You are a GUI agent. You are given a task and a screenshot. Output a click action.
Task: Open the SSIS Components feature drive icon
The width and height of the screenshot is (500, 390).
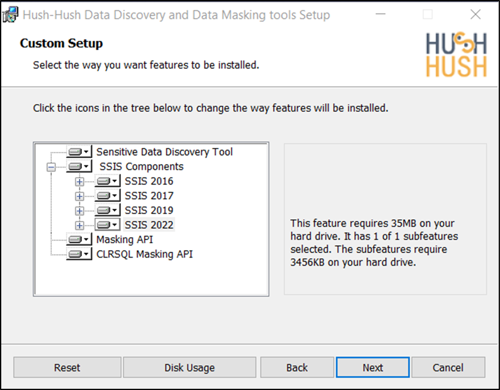[79, 166]
